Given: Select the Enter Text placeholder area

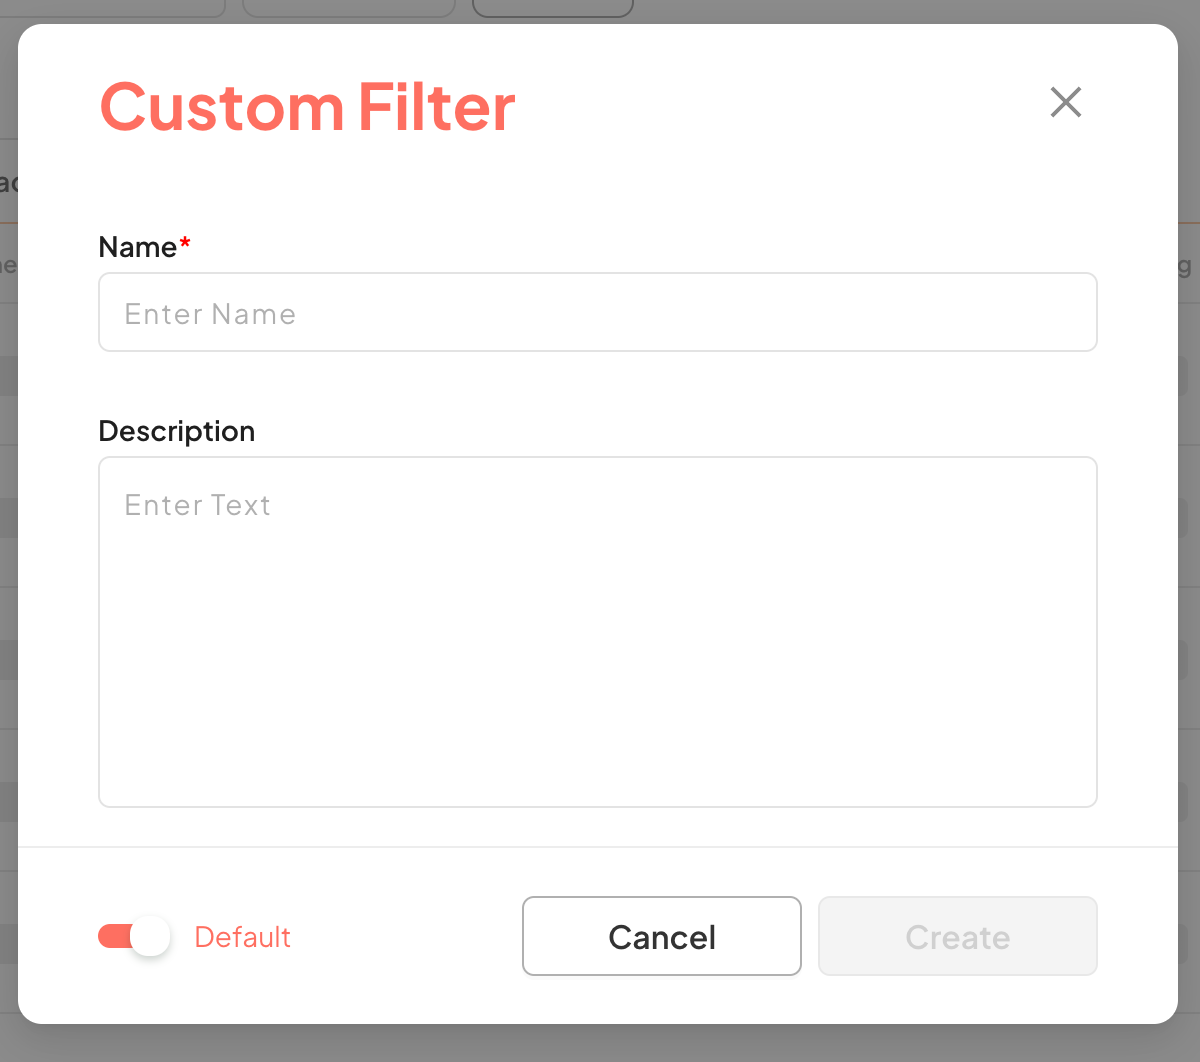Looking at the screenshot, I should [x=198, y=505].
